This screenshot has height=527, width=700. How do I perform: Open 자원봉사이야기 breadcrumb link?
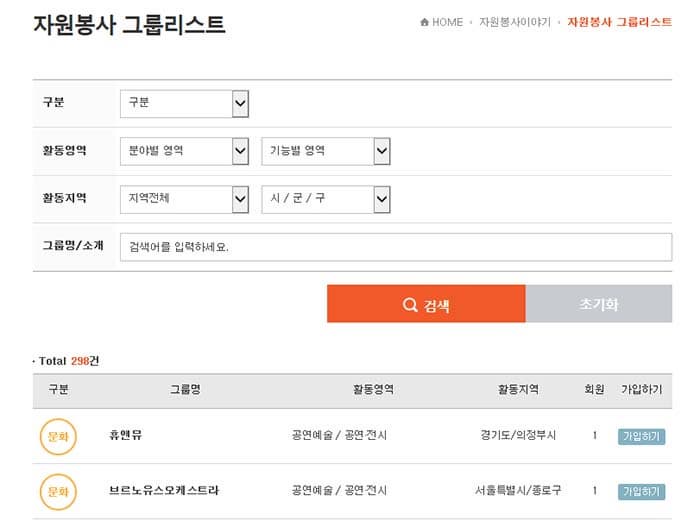(515, 22)
